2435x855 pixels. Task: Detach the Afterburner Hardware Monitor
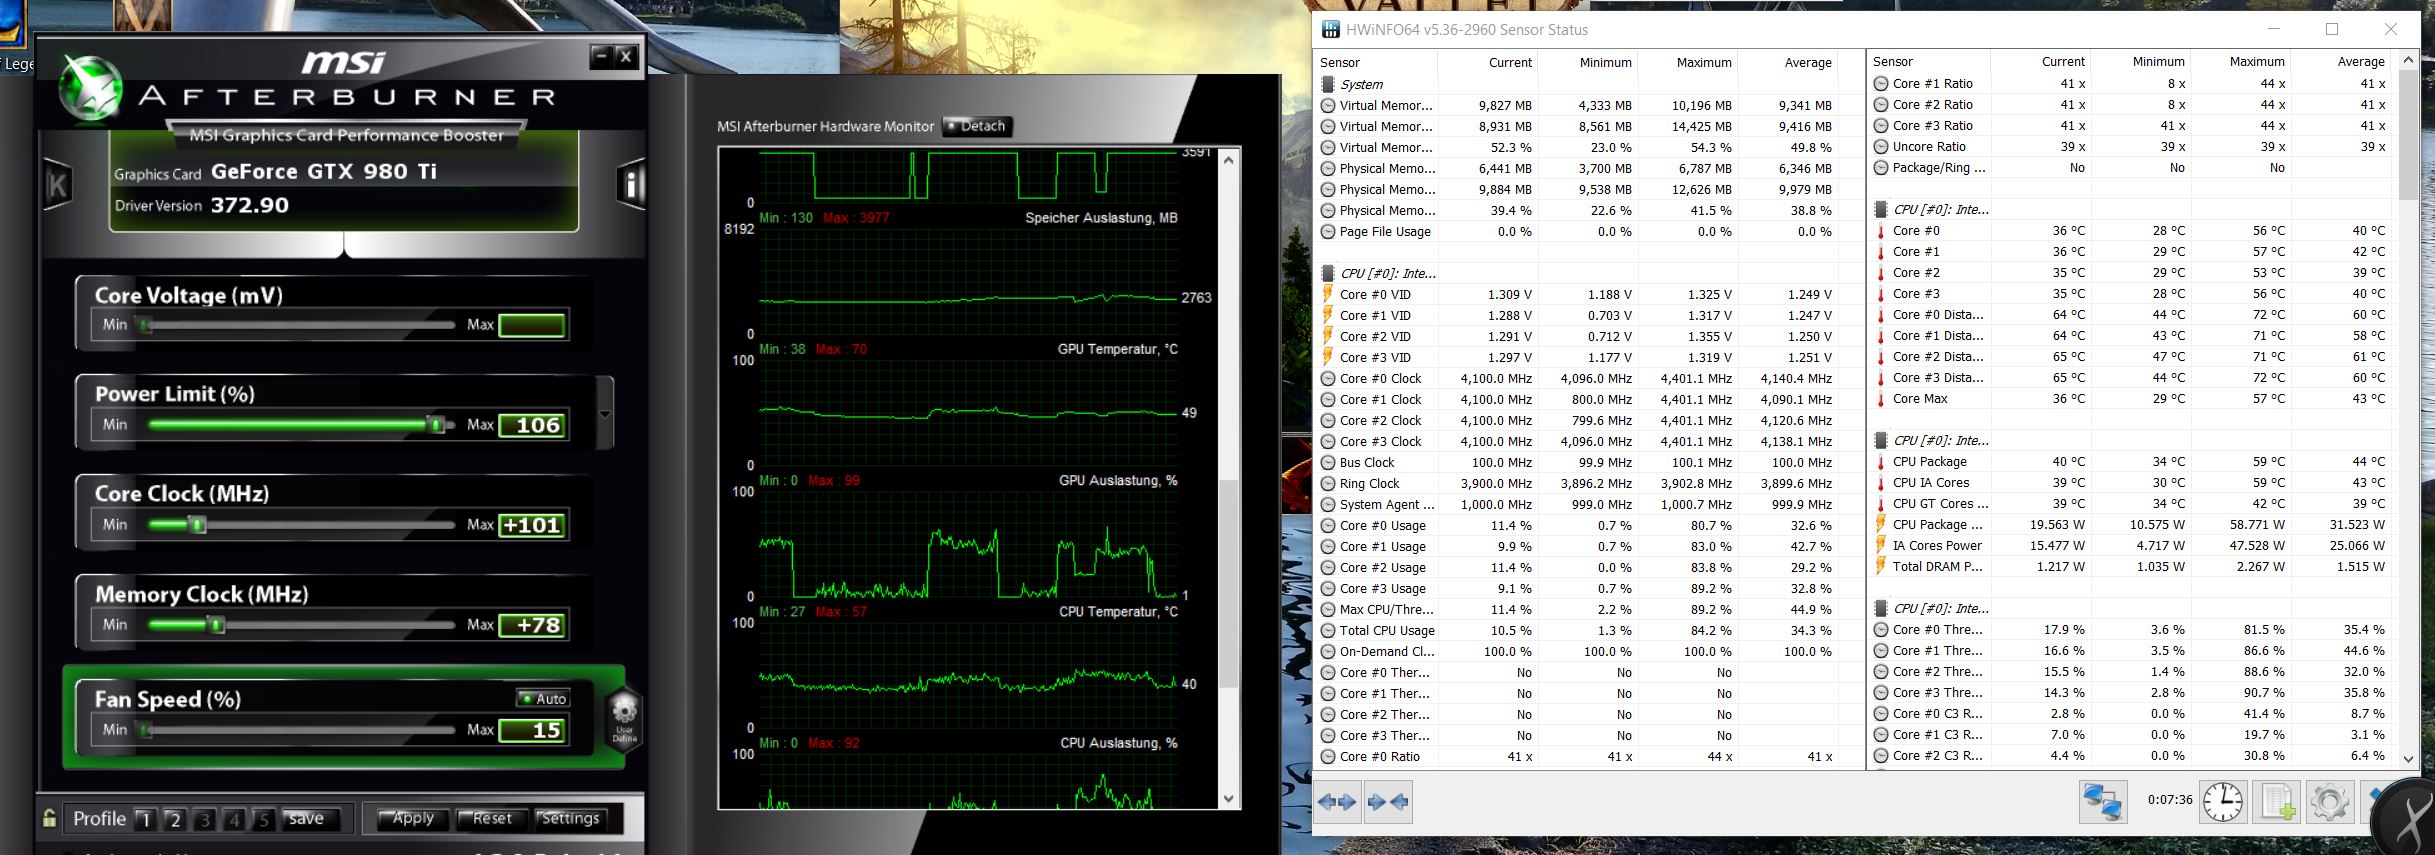click(977, 126)
